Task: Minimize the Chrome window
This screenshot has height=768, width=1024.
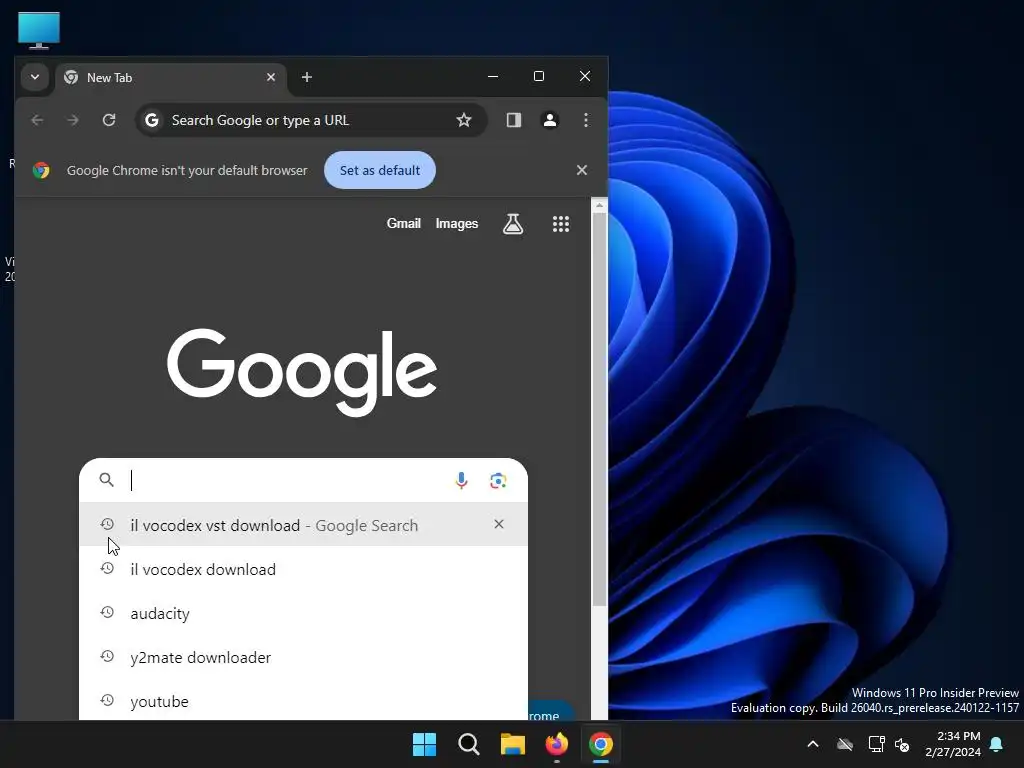Action: (493, 76)
